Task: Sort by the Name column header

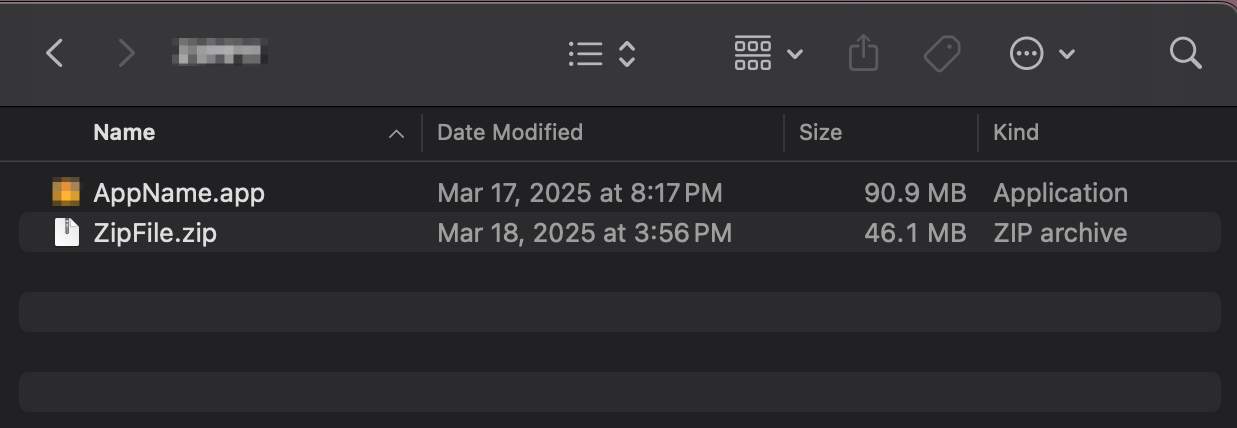Action: tap(124, 132)
